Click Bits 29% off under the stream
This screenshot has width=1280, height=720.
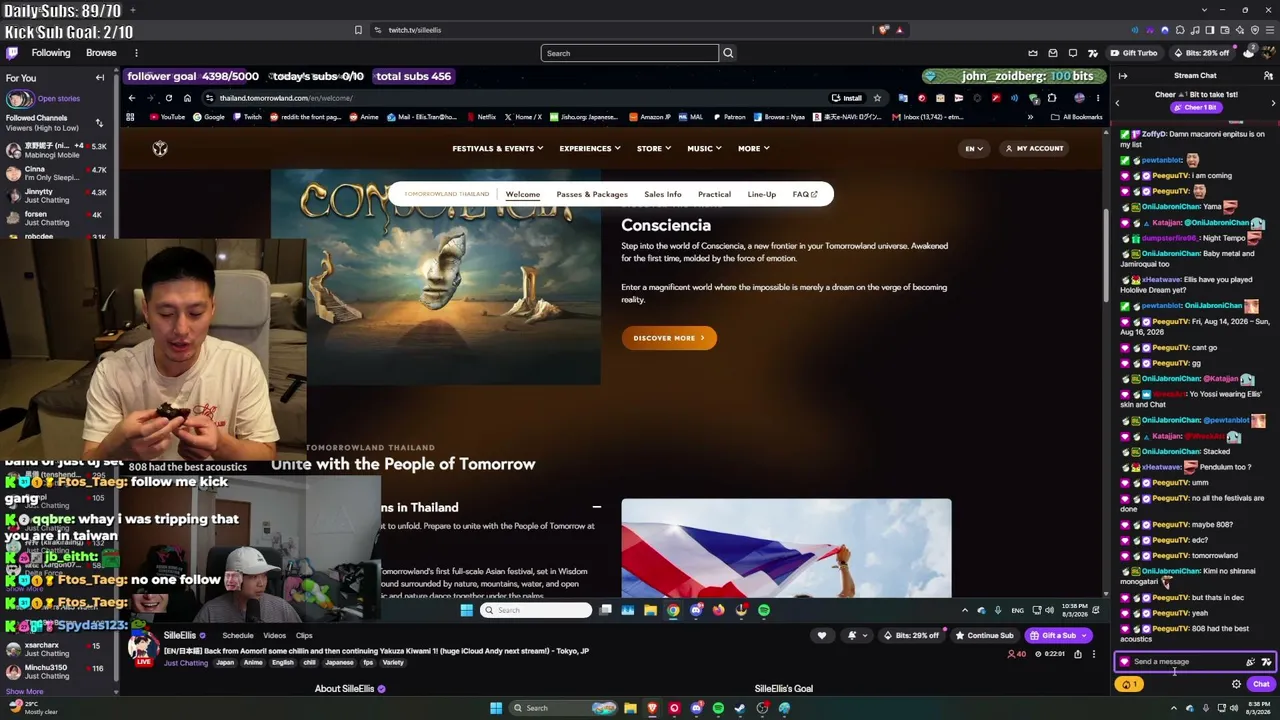coord(912,635)
